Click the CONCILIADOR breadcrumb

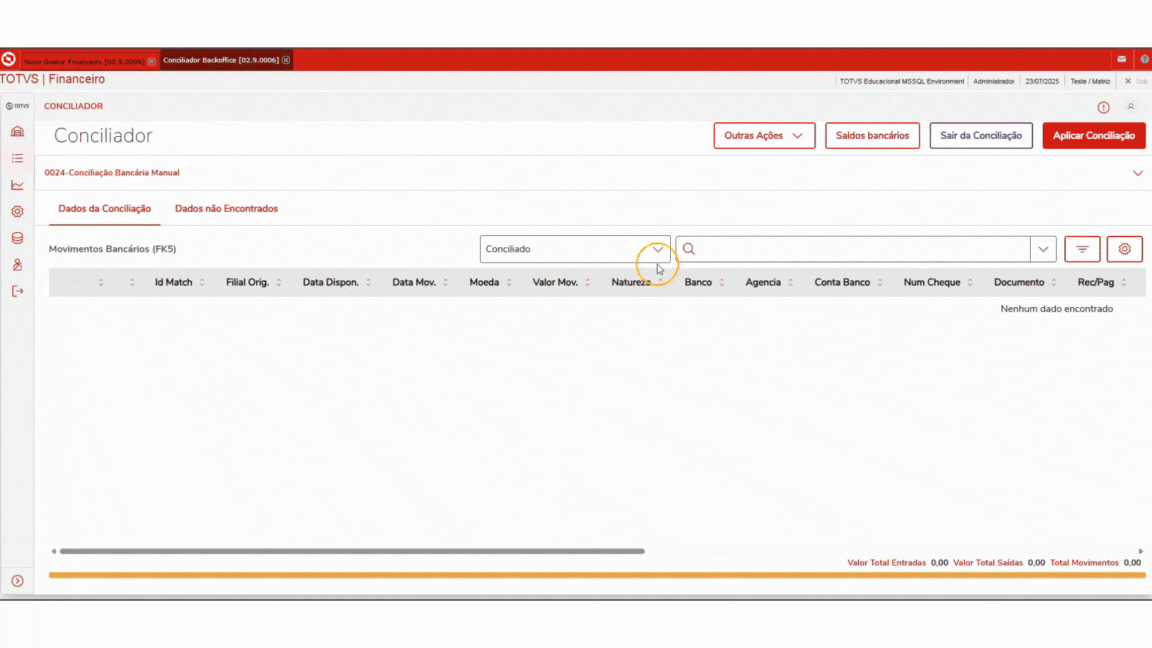(73, 107)
